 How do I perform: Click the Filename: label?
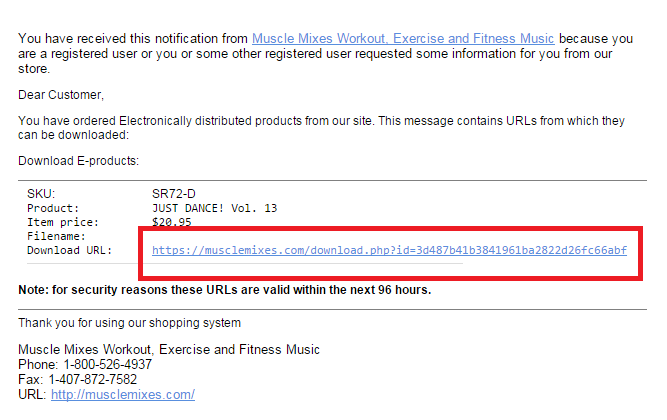point(56,235)
